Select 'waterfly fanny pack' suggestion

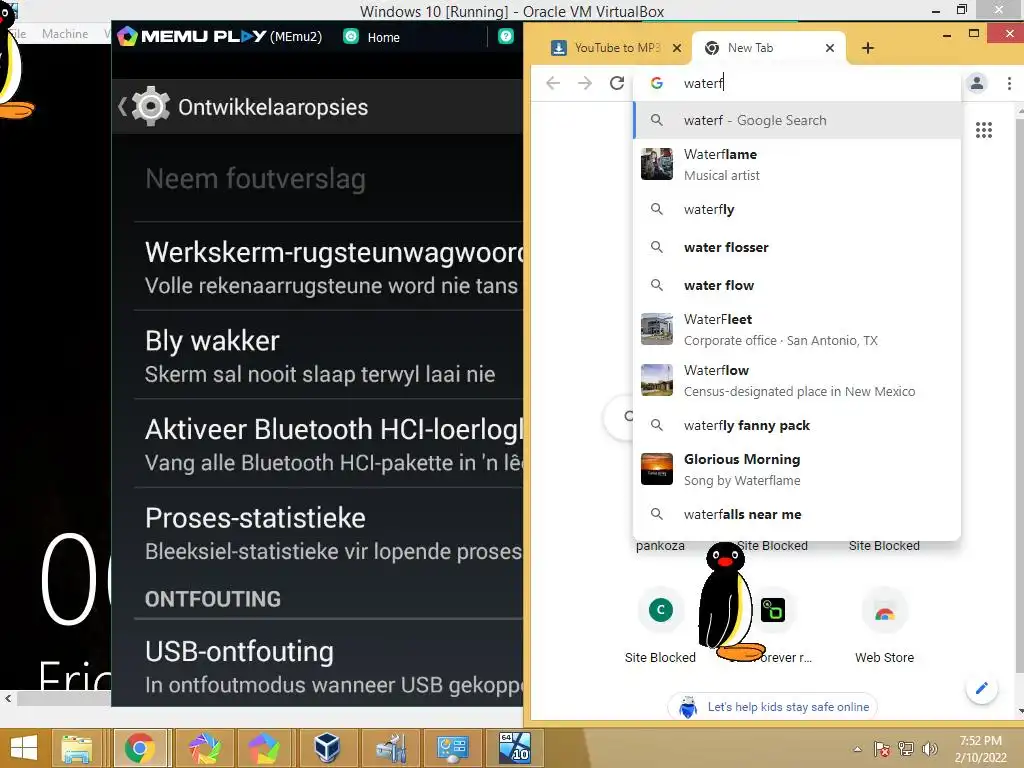(x=797, y=425)
